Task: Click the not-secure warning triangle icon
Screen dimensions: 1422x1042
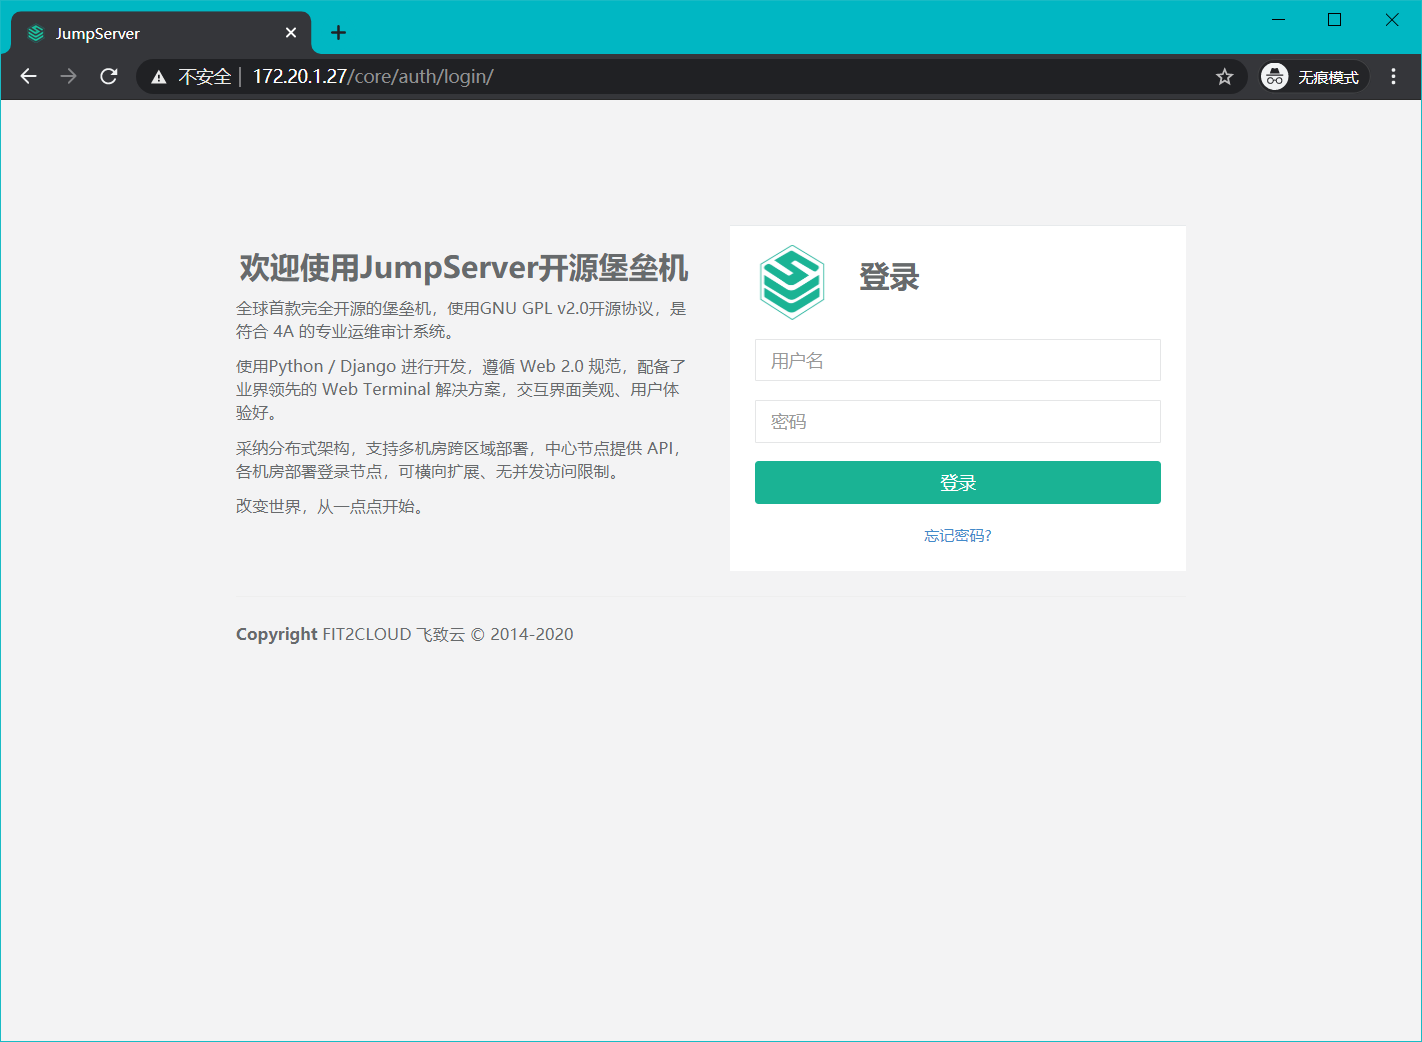Action: tap(158, 77)
